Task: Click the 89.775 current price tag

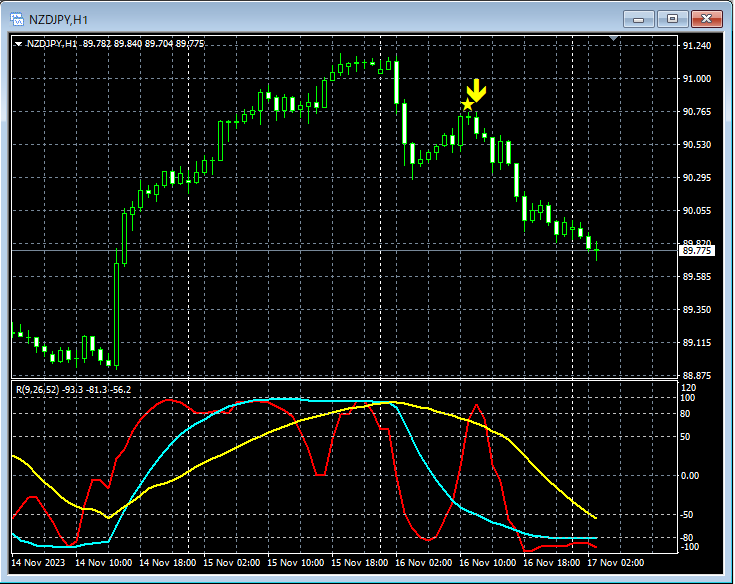Action: point(695,251)
